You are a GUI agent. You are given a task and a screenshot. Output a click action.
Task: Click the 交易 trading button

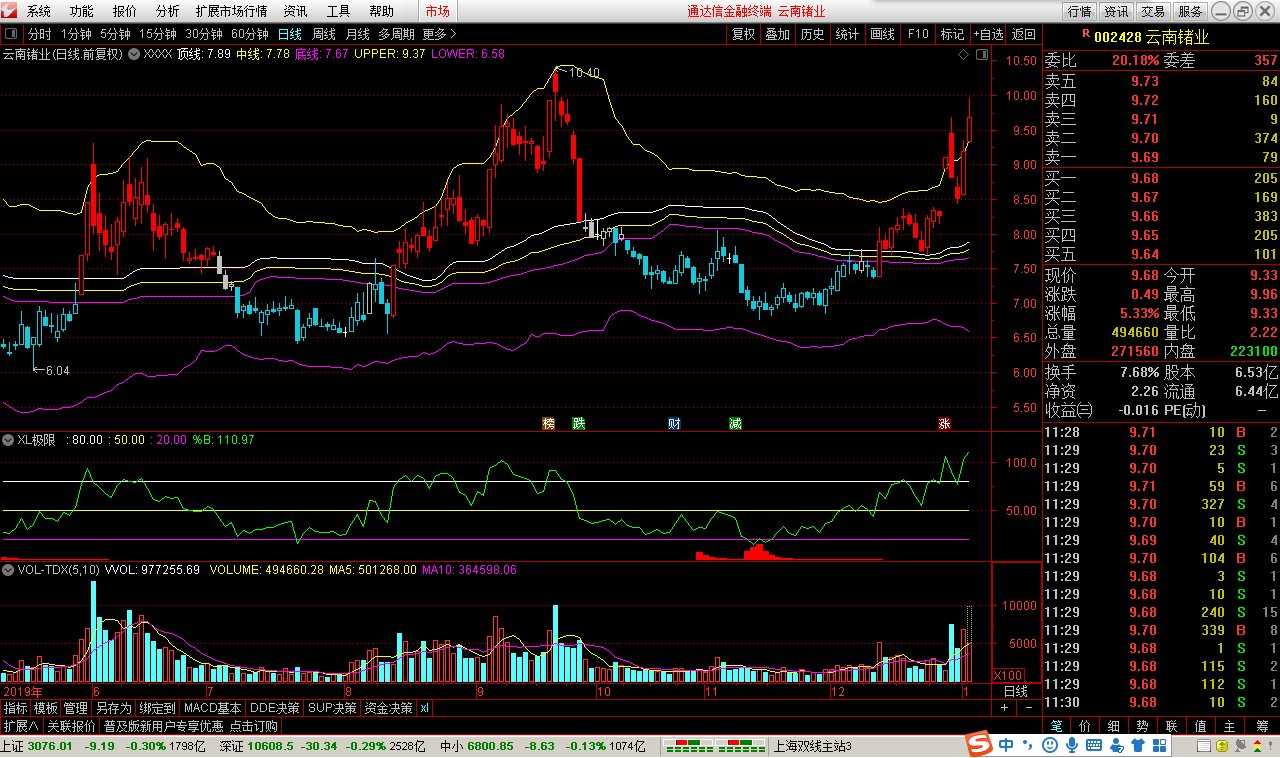click(1153, 12)
